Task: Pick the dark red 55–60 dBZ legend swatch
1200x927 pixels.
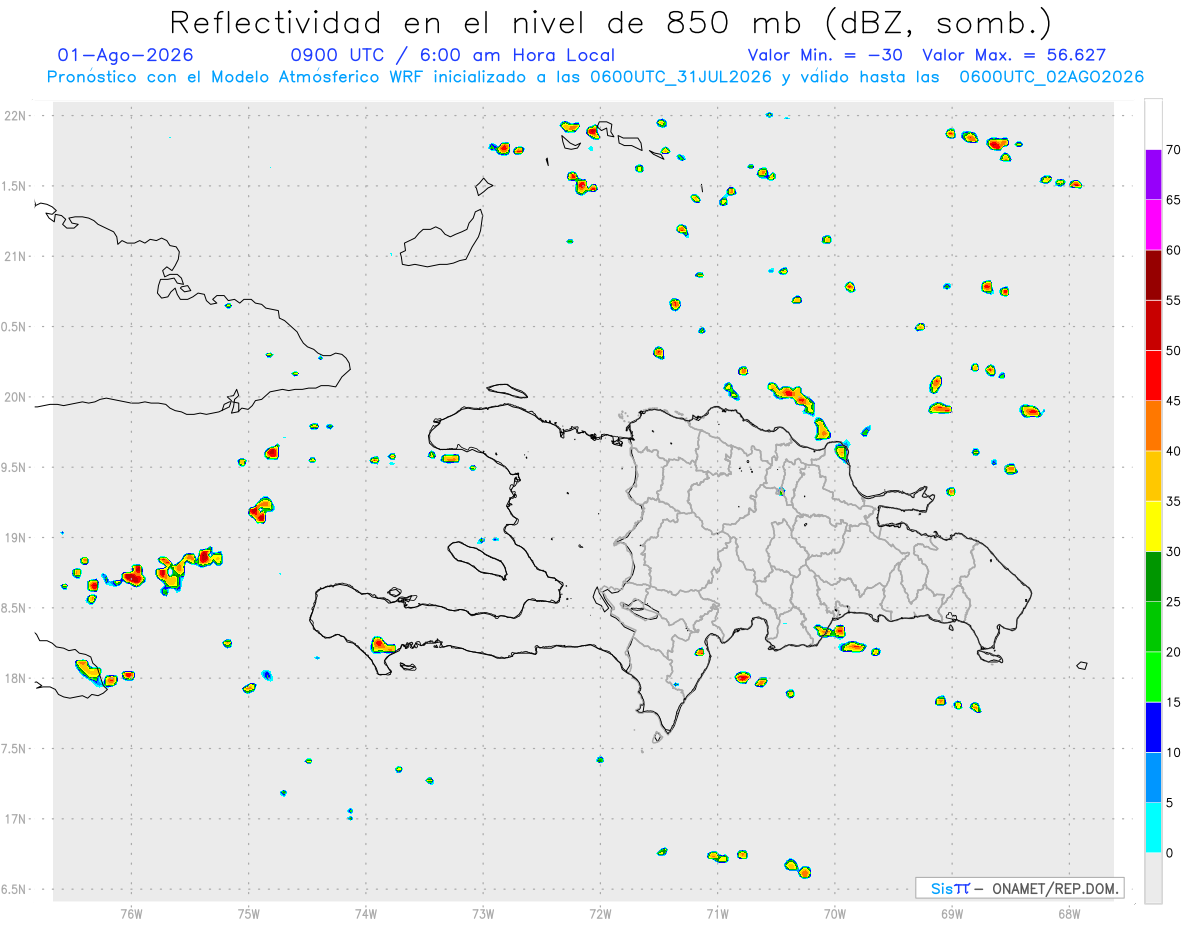Action: coord(1153,275)
